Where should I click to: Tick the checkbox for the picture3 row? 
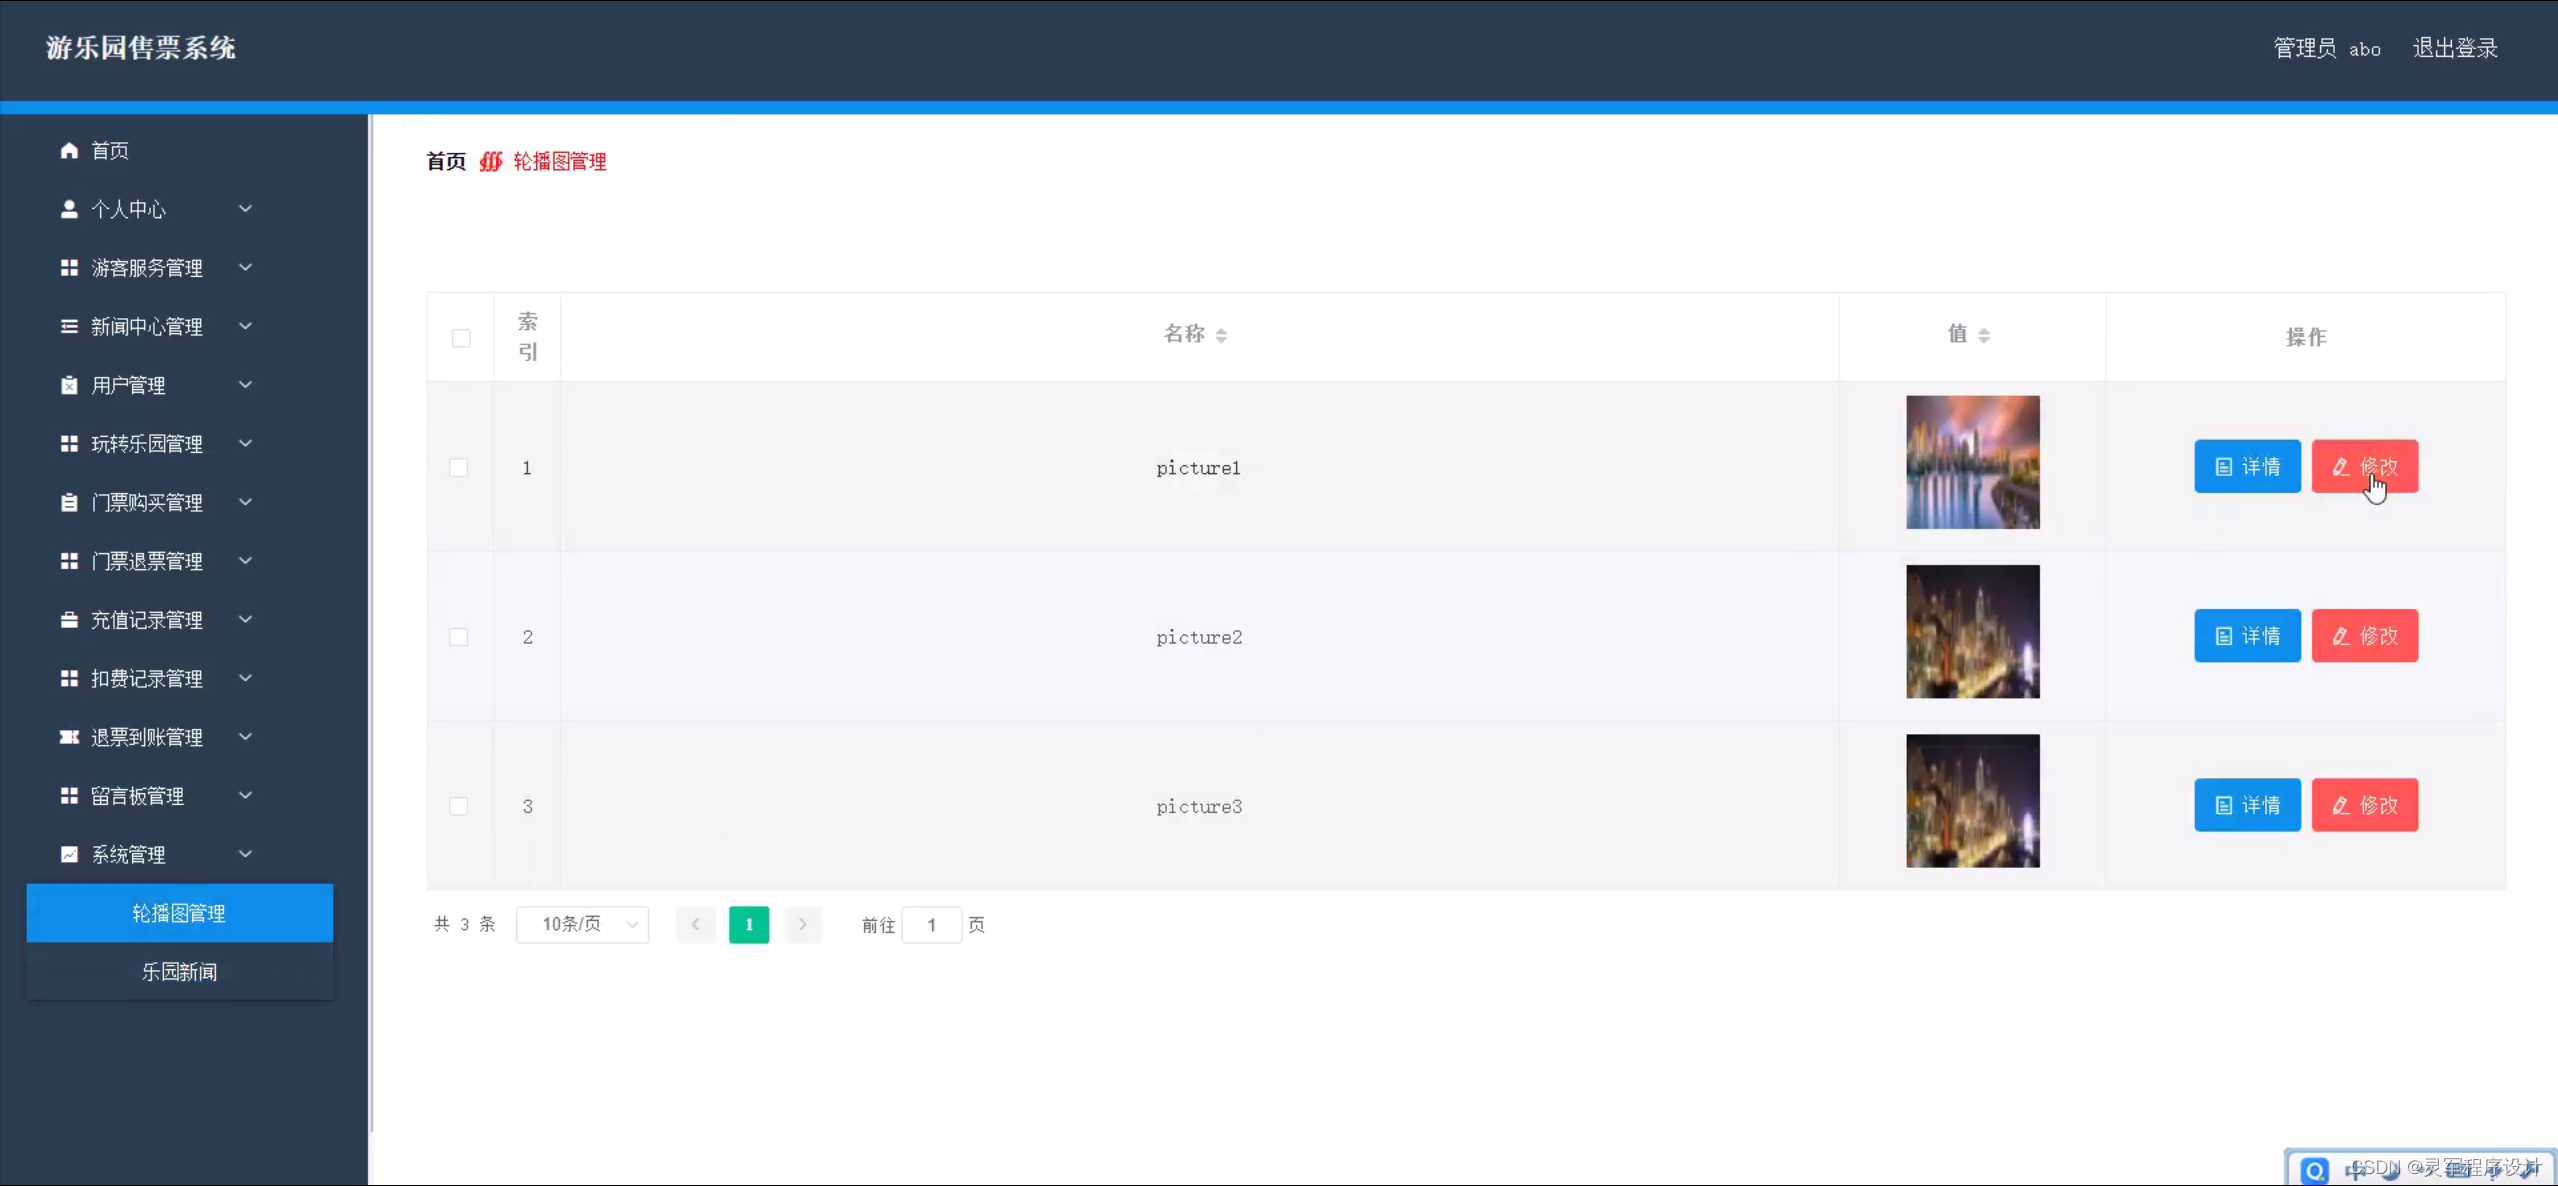[459, 806]
